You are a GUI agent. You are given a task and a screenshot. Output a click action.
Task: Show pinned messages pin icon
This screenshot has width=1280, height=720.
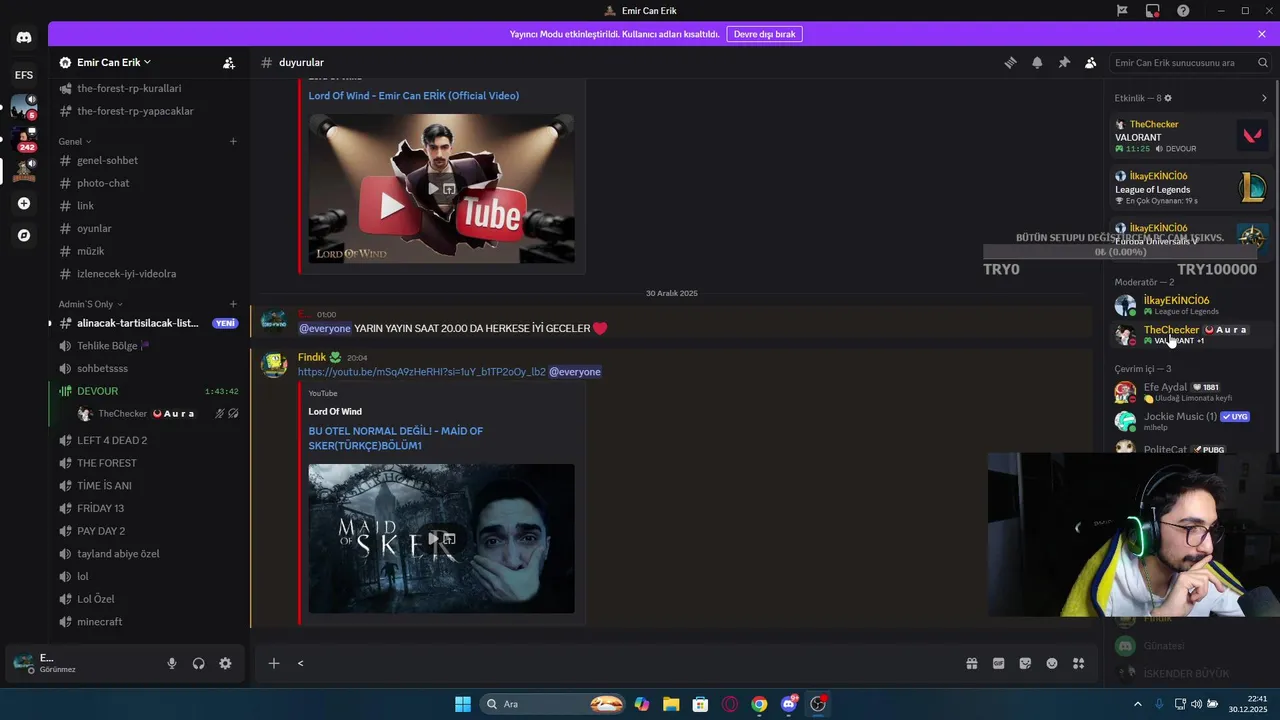point(1064,62)
